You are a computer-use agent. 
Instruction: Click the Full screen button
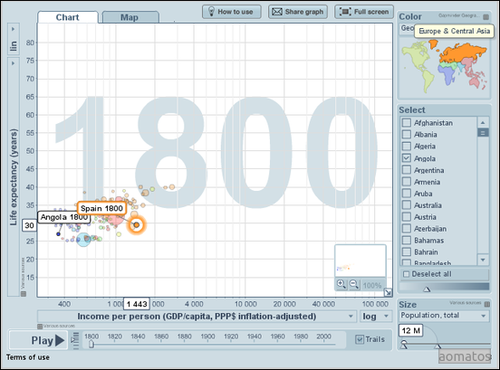click(x=364, y=12)
